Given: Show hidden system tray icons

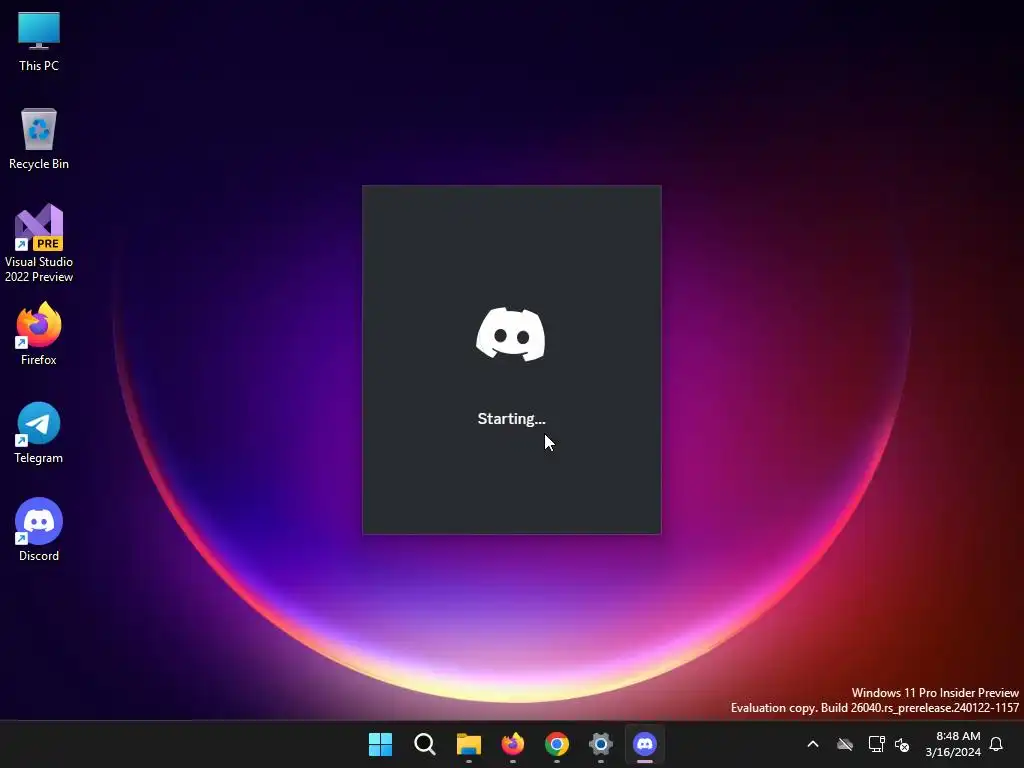Looking at the screenshot, I should (x=813, y=744).
